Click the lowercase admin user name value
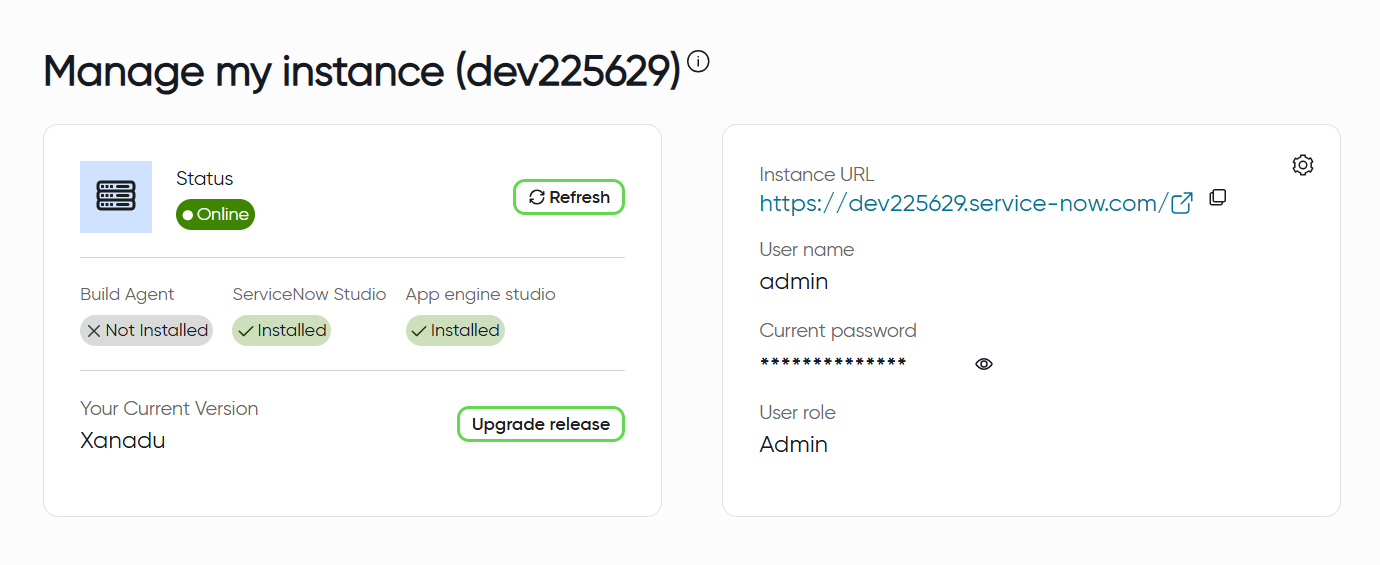Viewport: 1380px width, 565px height. coord(794,282)
